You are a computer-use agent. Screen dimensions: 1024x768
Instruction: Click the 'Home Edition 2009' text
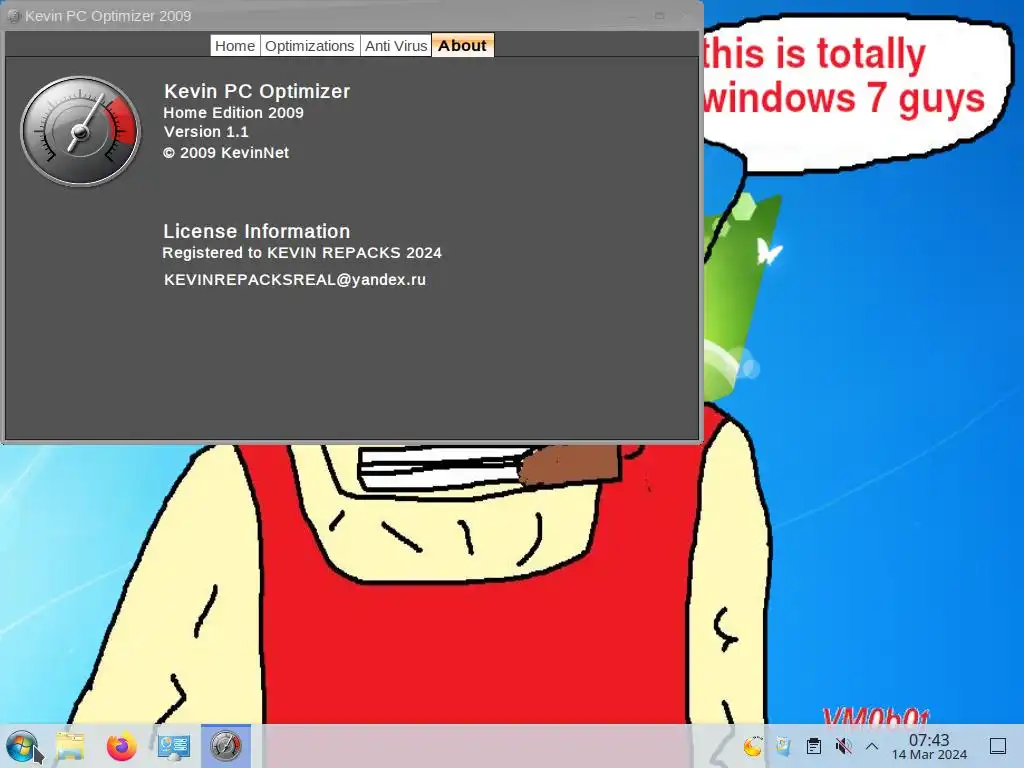pyautogui.click(x=233, y=112)
